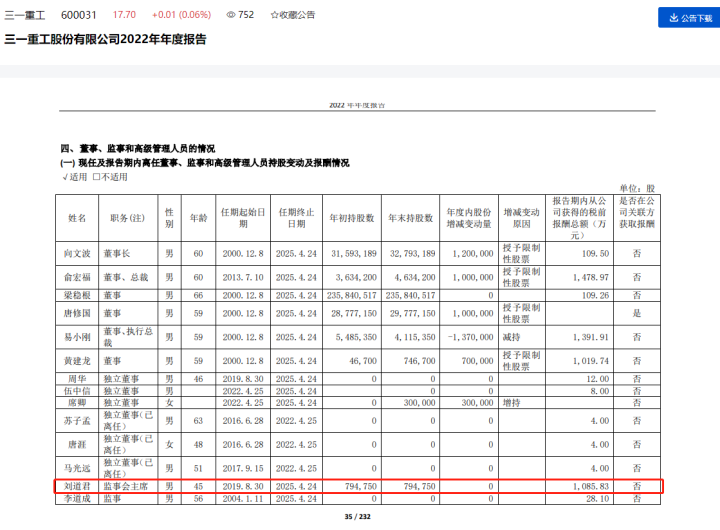
Task: Click the page indicator 35 / 232
Action: point(357,517)
